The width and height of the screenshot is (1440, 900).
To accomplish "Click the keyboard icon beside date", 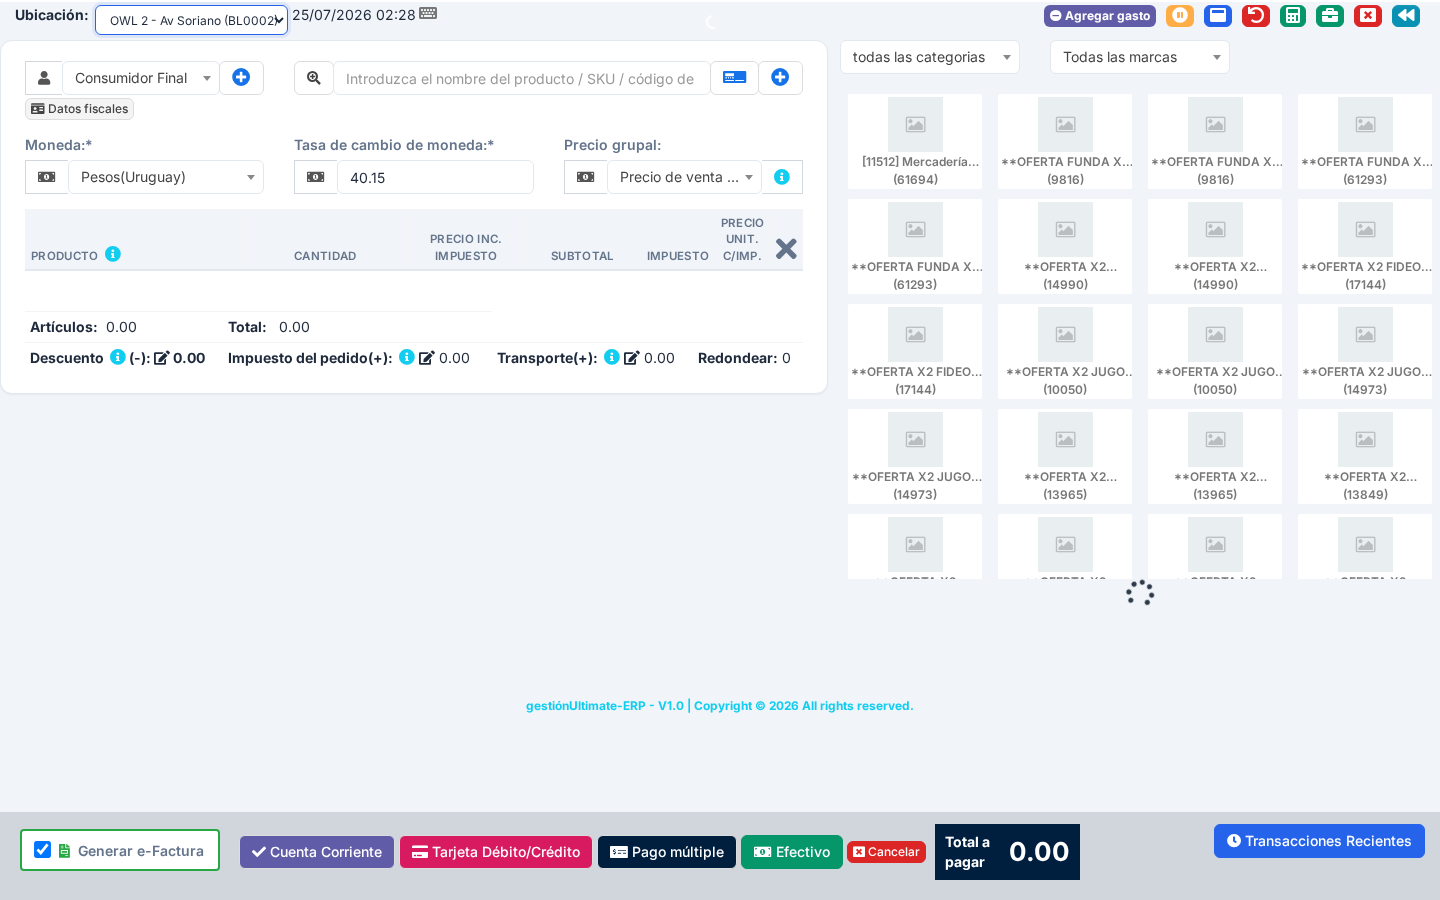I will click(x=428, y=14).
